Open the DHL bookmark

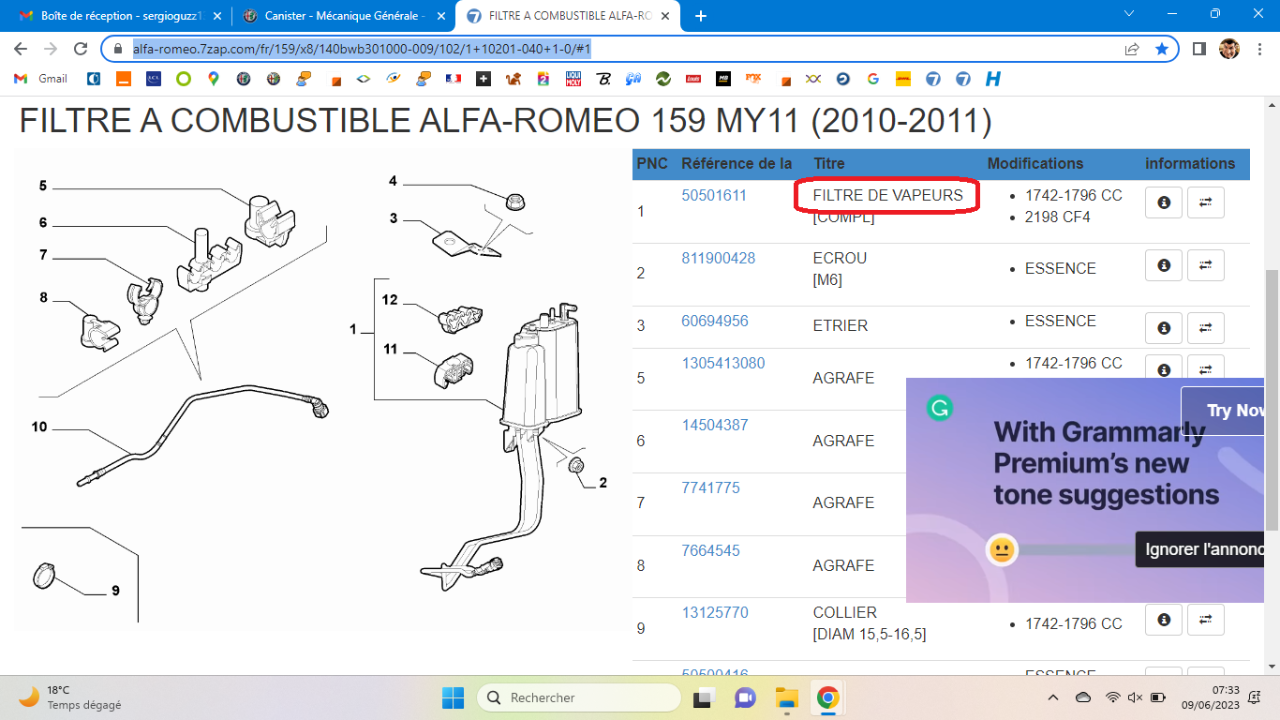click(x=903, y=78)
